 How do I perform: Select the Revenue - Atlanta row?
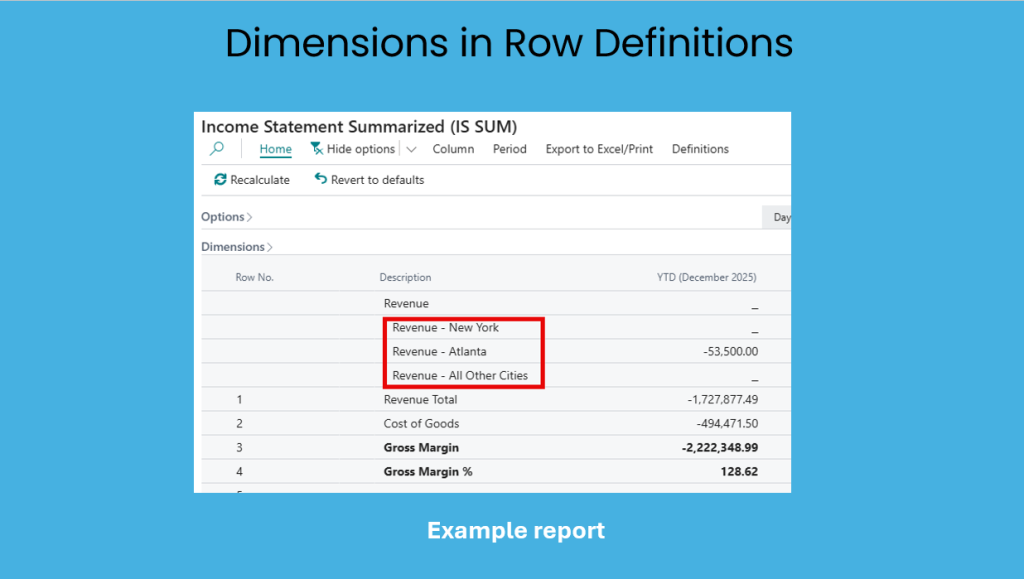[439, 351]
